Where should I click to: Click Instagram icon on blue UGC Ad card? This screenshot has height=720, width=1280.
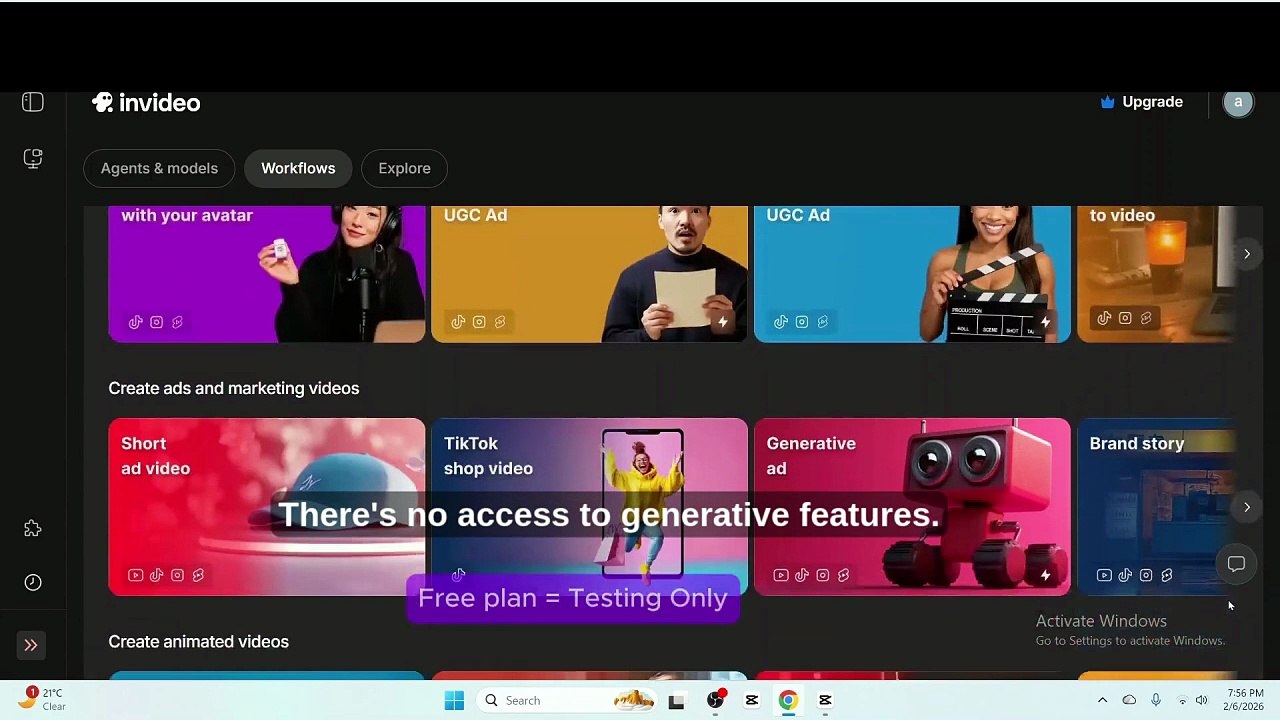click(802, 322)
